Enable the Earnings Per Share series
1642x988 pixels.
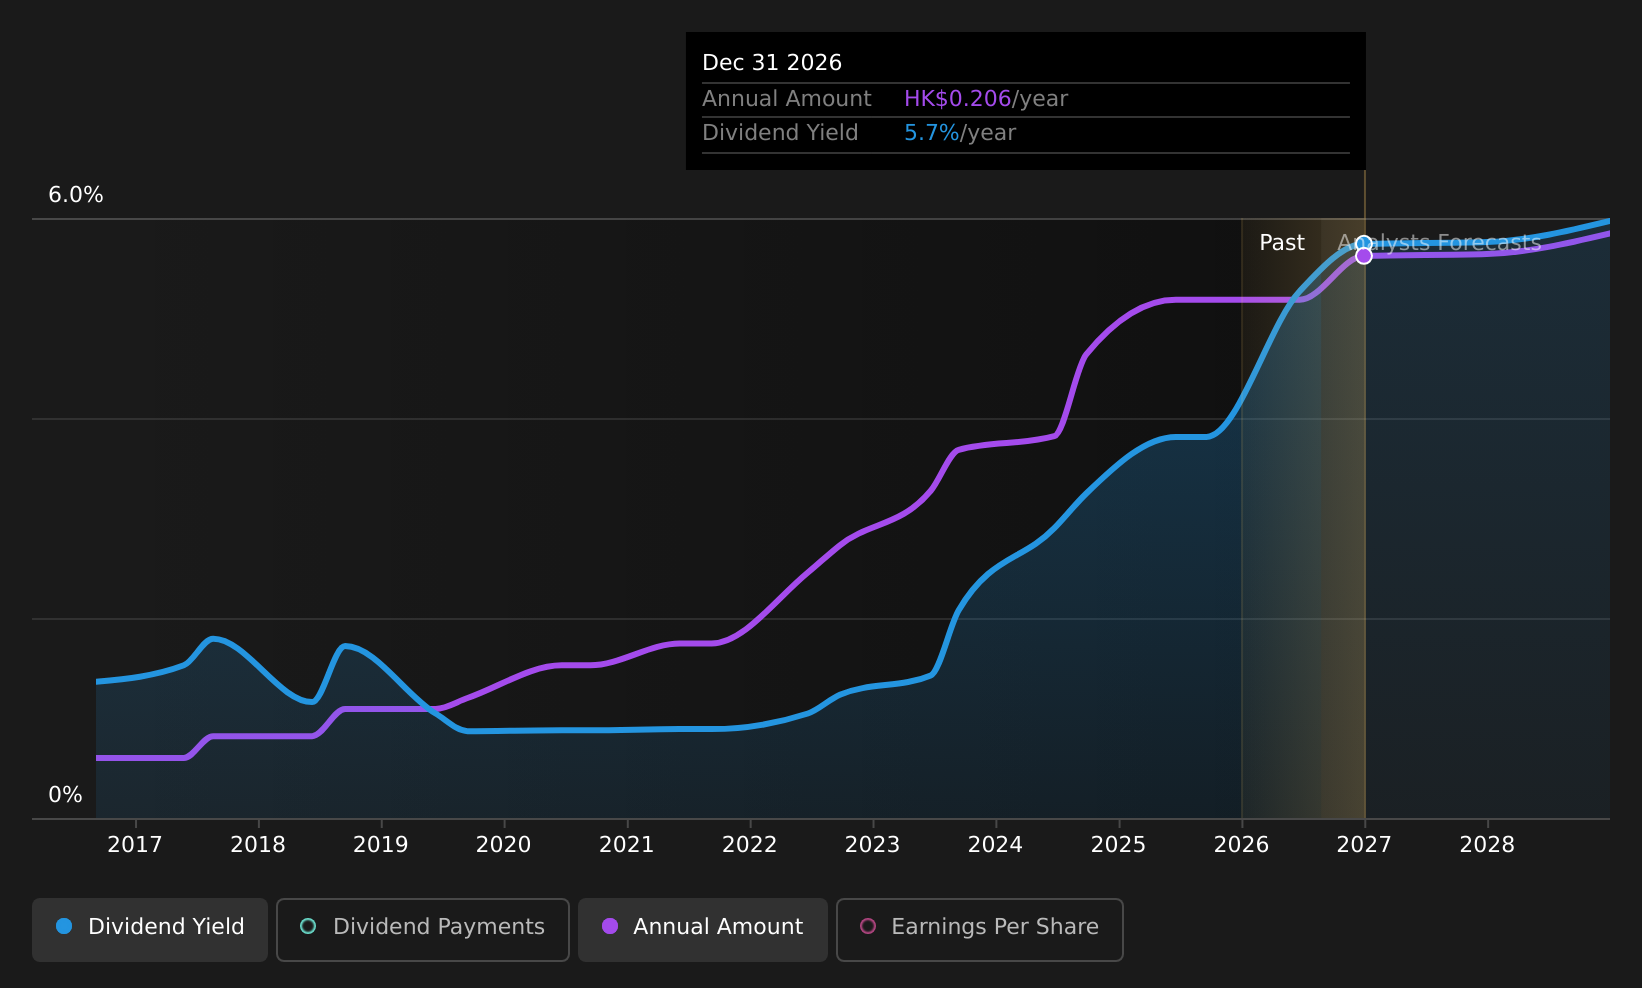(x=980, y=929)
